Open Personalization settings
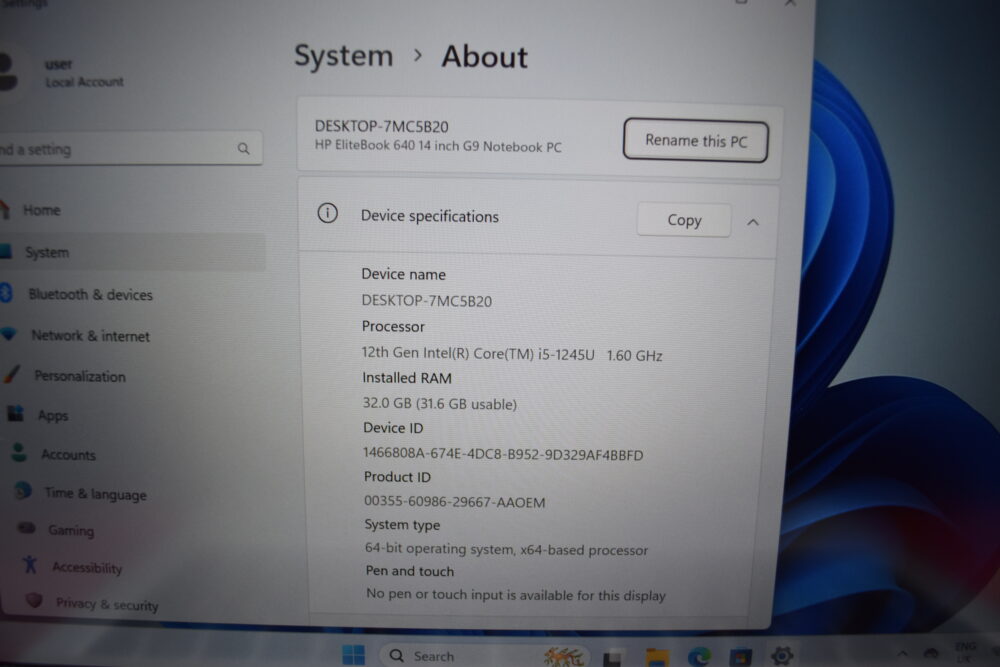The width and height of the screenshot is (1000, 667). pos(80,376)
